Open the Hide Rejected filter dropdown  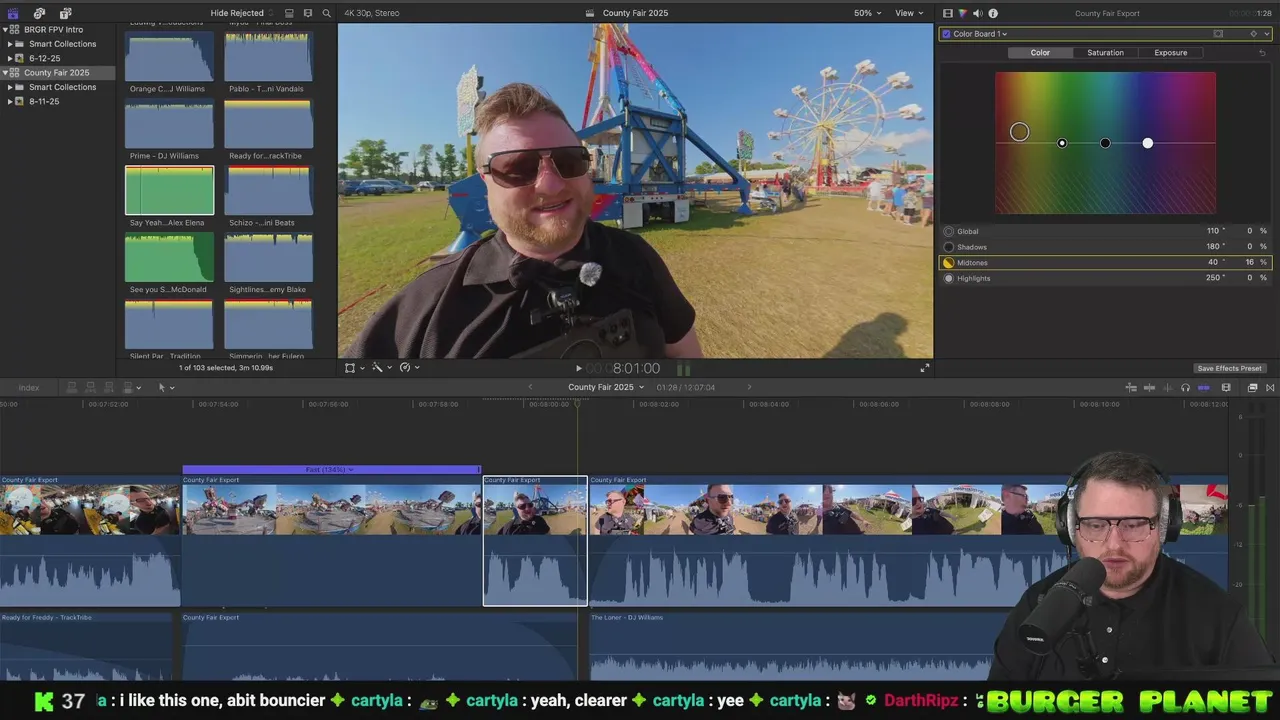click(x=240, y=13)
